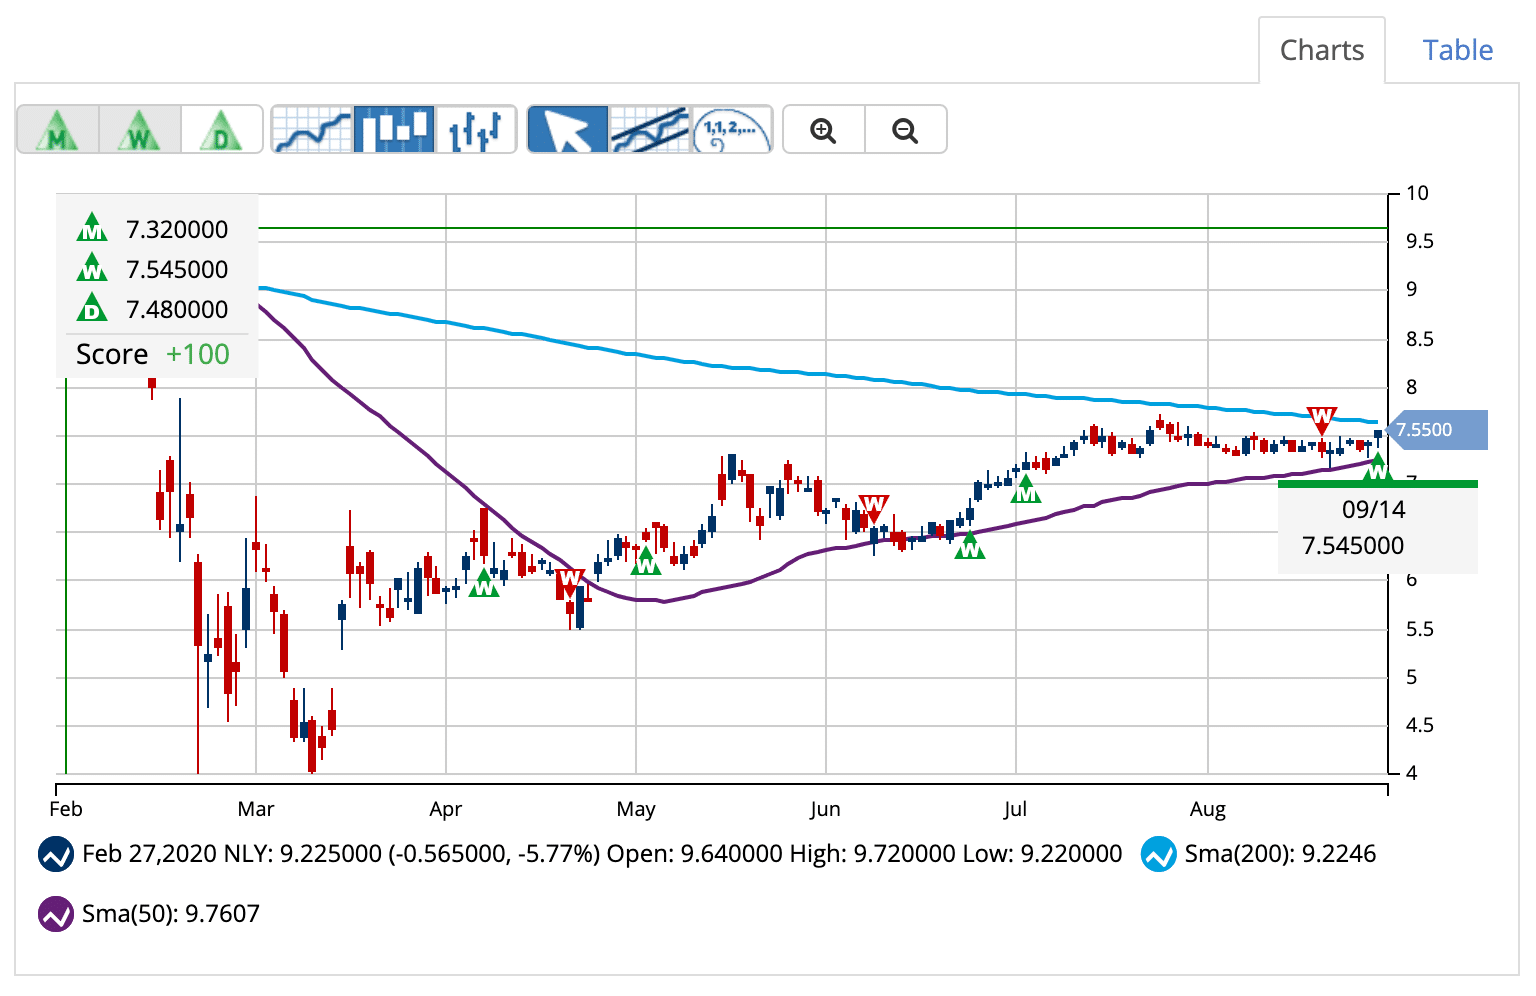The image size is (1536, 996).
Task: Toggle the monthly (M) triangle toolbar button
Action: [59, 129]
